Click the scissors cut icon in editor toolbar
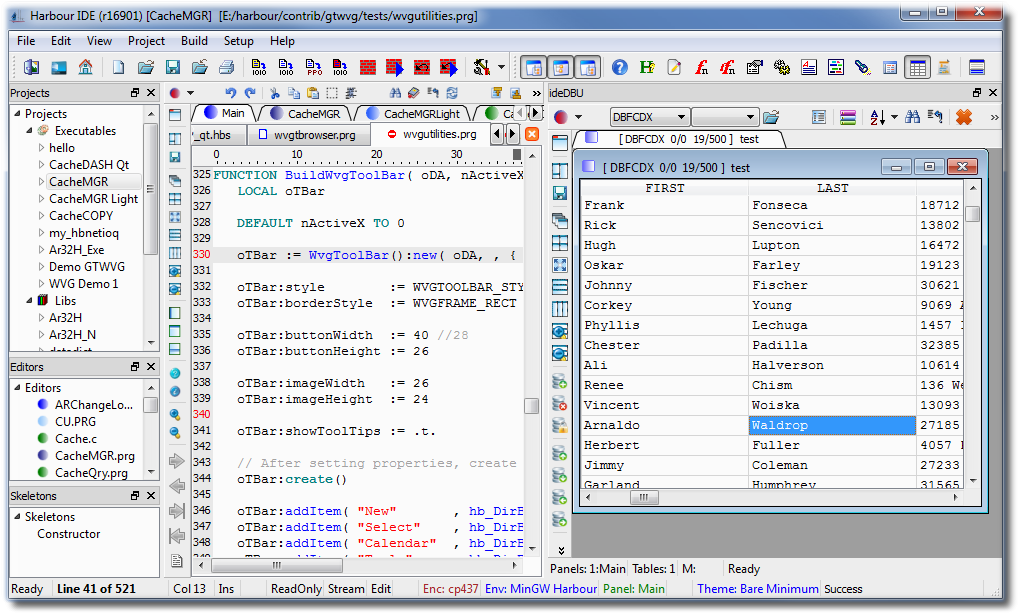Screen dimensions: 1023x616 [275, 93]
